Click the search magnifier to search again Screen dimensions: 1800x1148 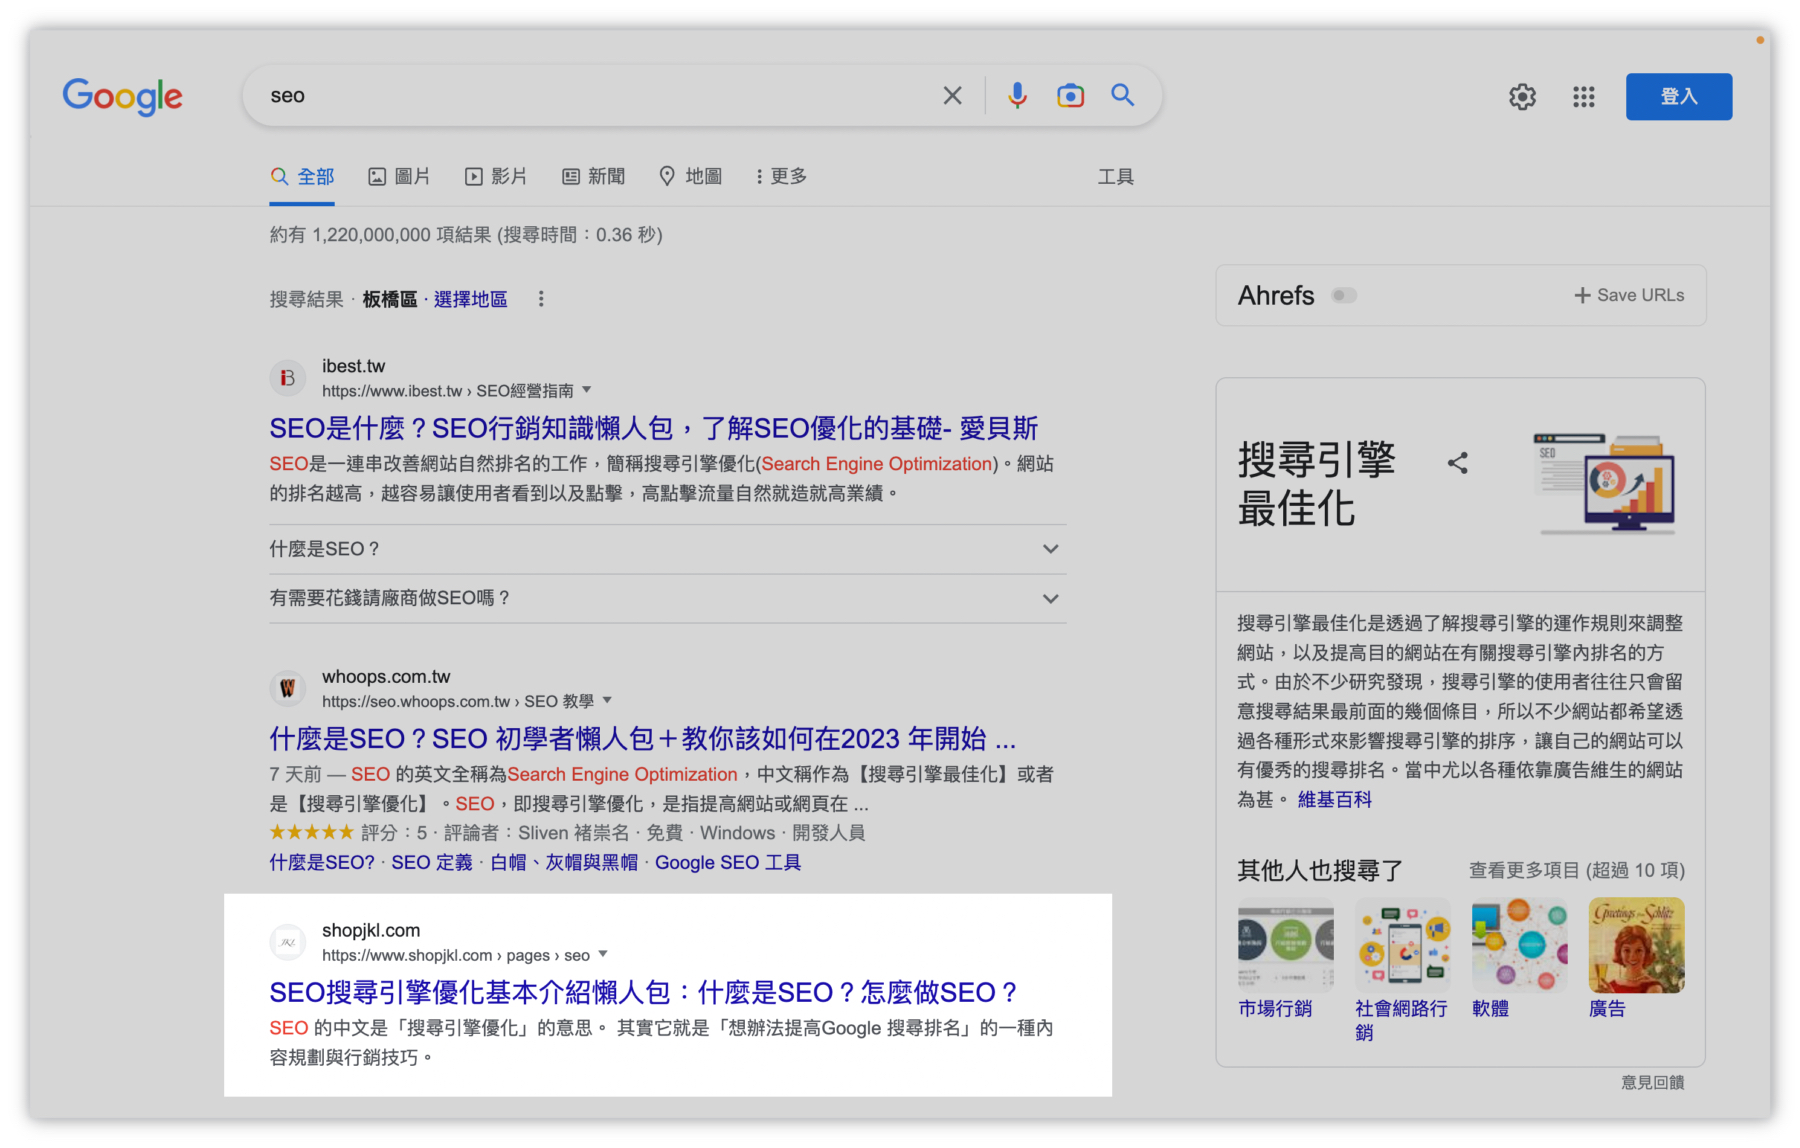(x=1123, y=95)
